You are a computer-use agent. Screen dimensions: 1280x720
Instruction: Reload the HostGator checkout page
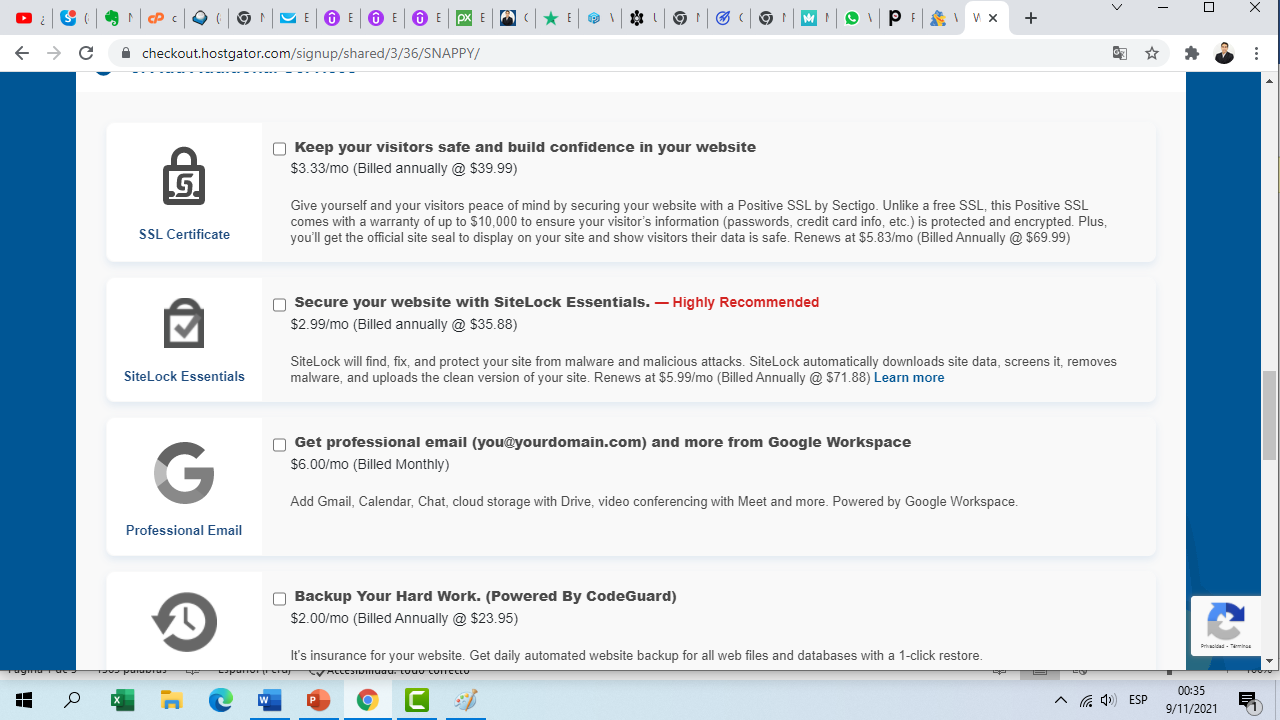click(x=86, y=53)
